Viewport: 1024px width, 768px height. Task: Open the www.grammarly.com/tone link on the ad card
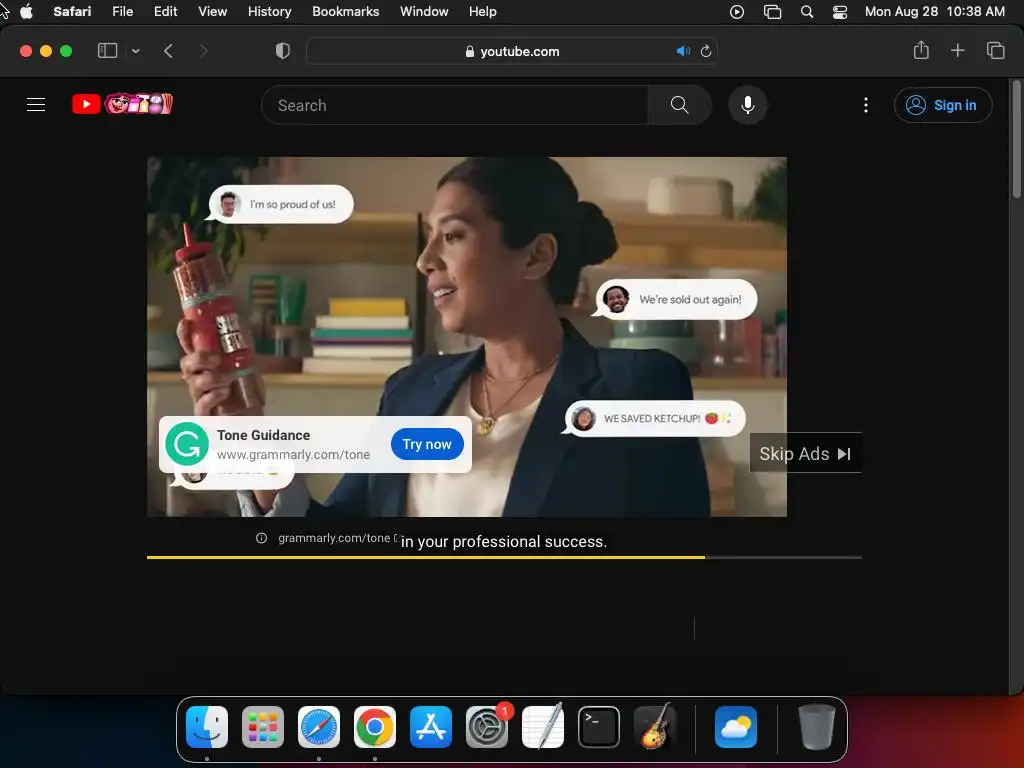pos(293,455)
